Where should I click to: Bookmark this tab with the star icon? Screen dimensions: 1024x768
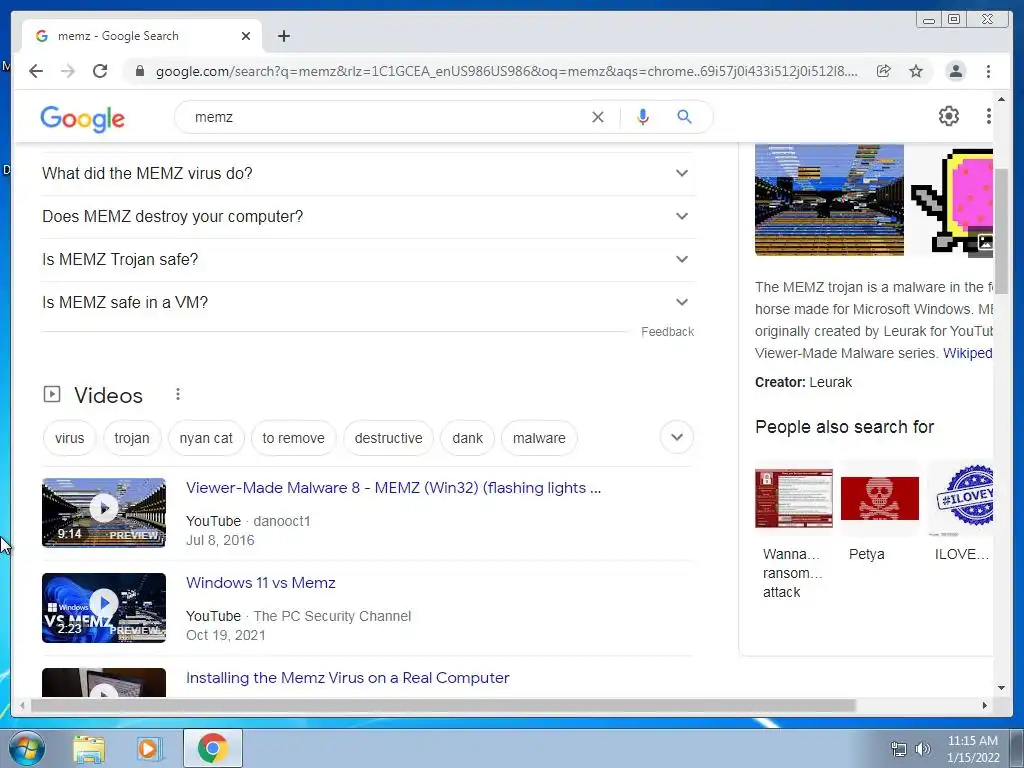tap(916, 71)
